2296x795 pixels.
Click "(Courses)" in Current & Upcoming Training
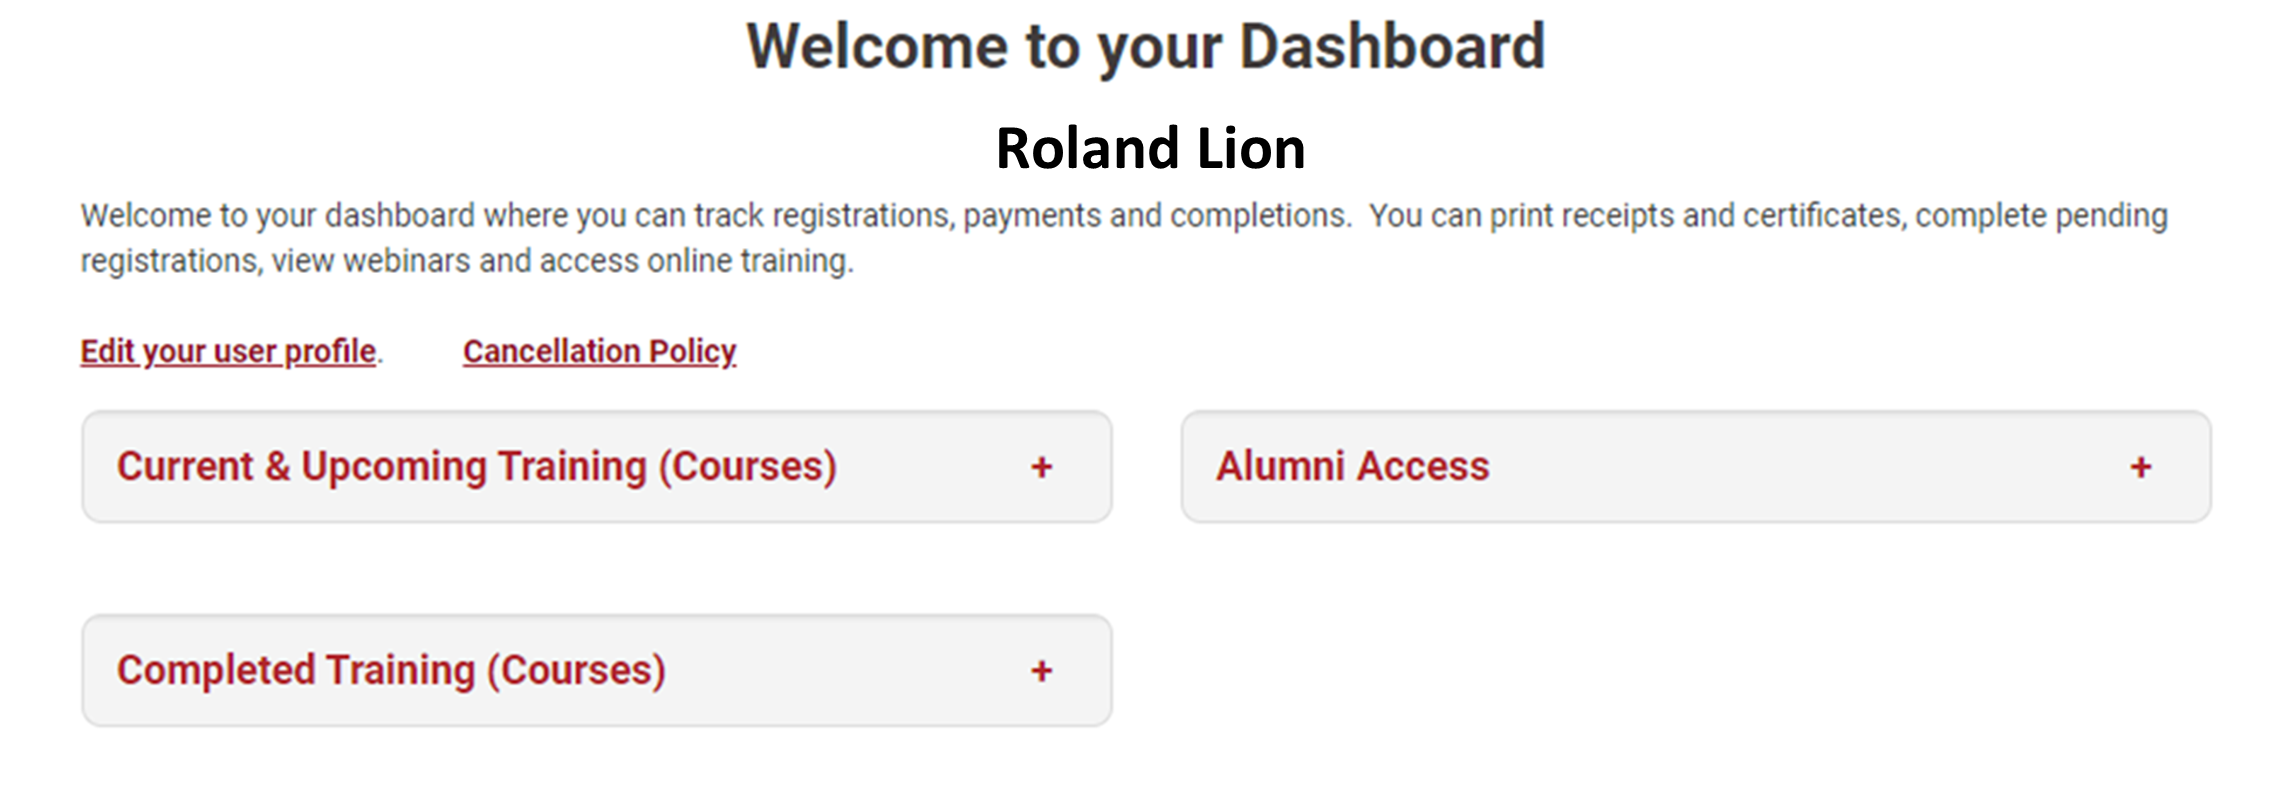[x=747, y=467]
